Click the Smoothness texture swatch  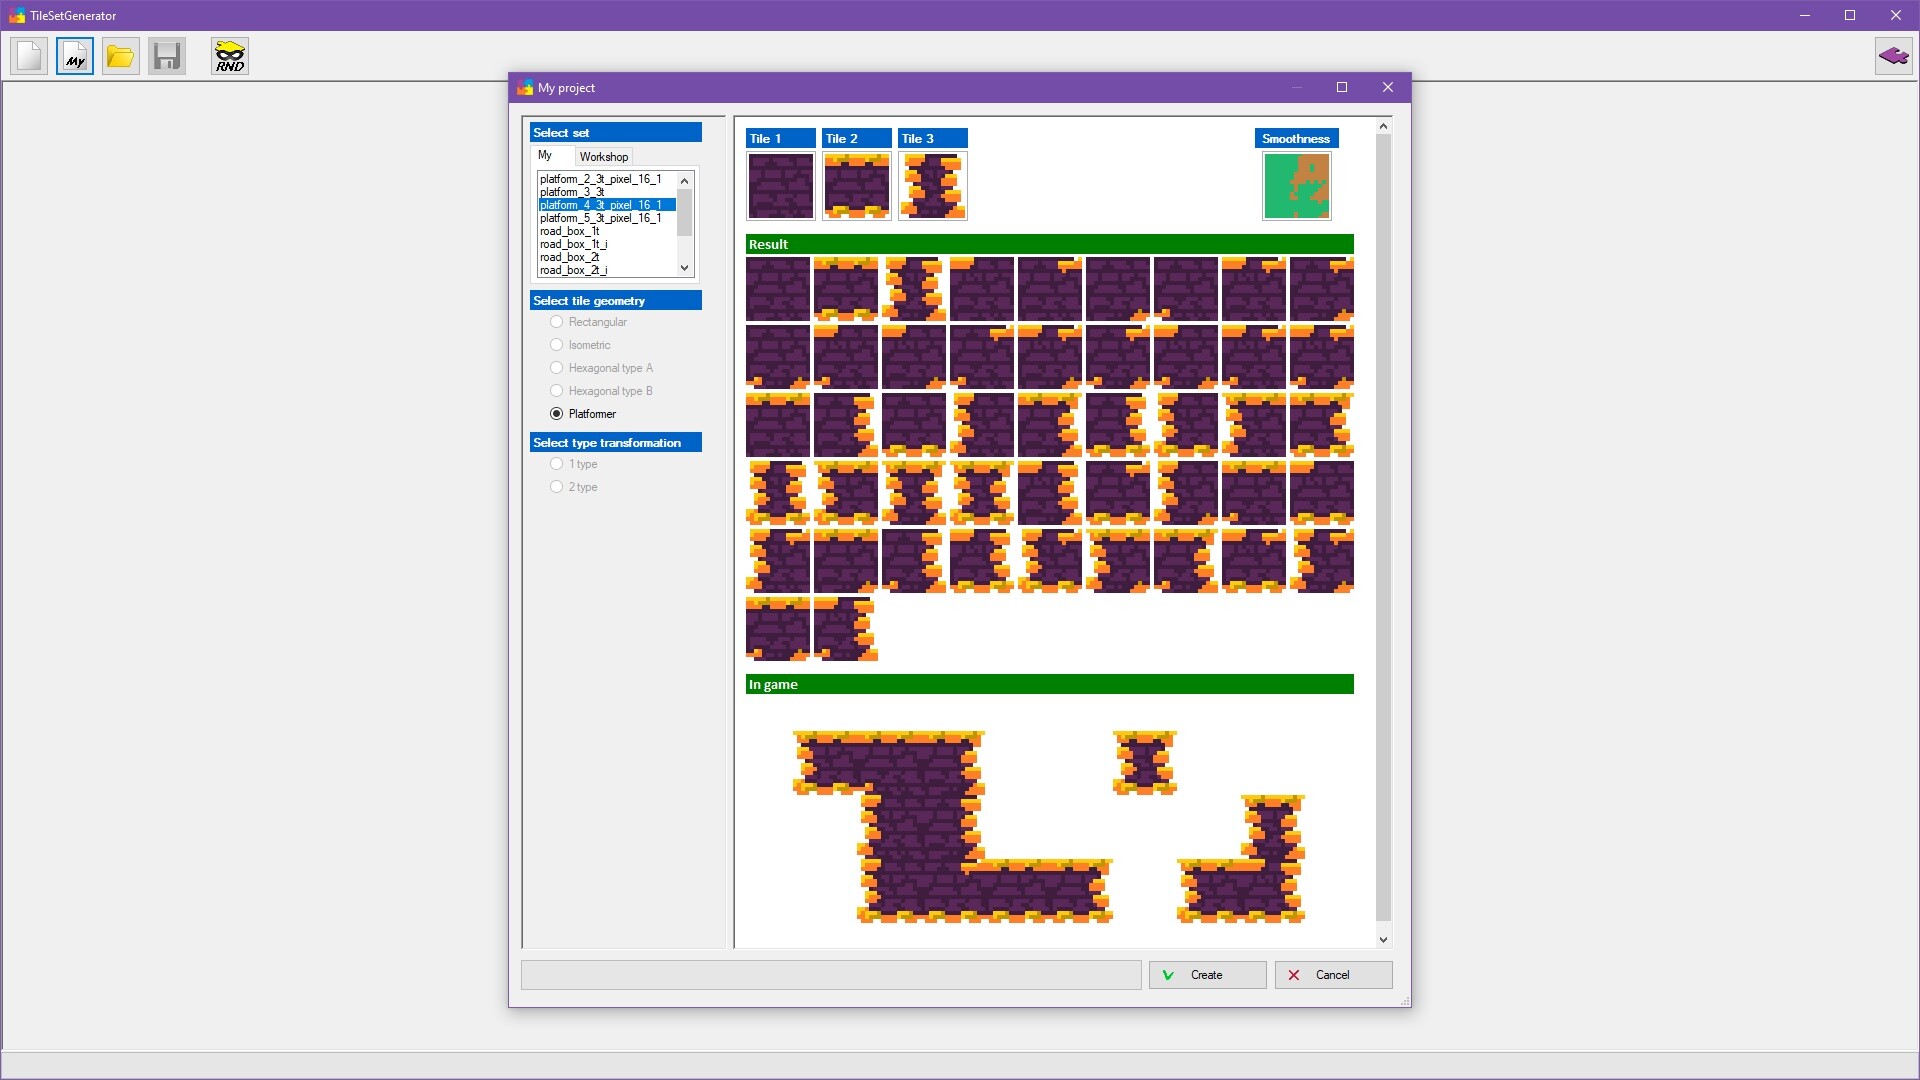coord(1296,186)
